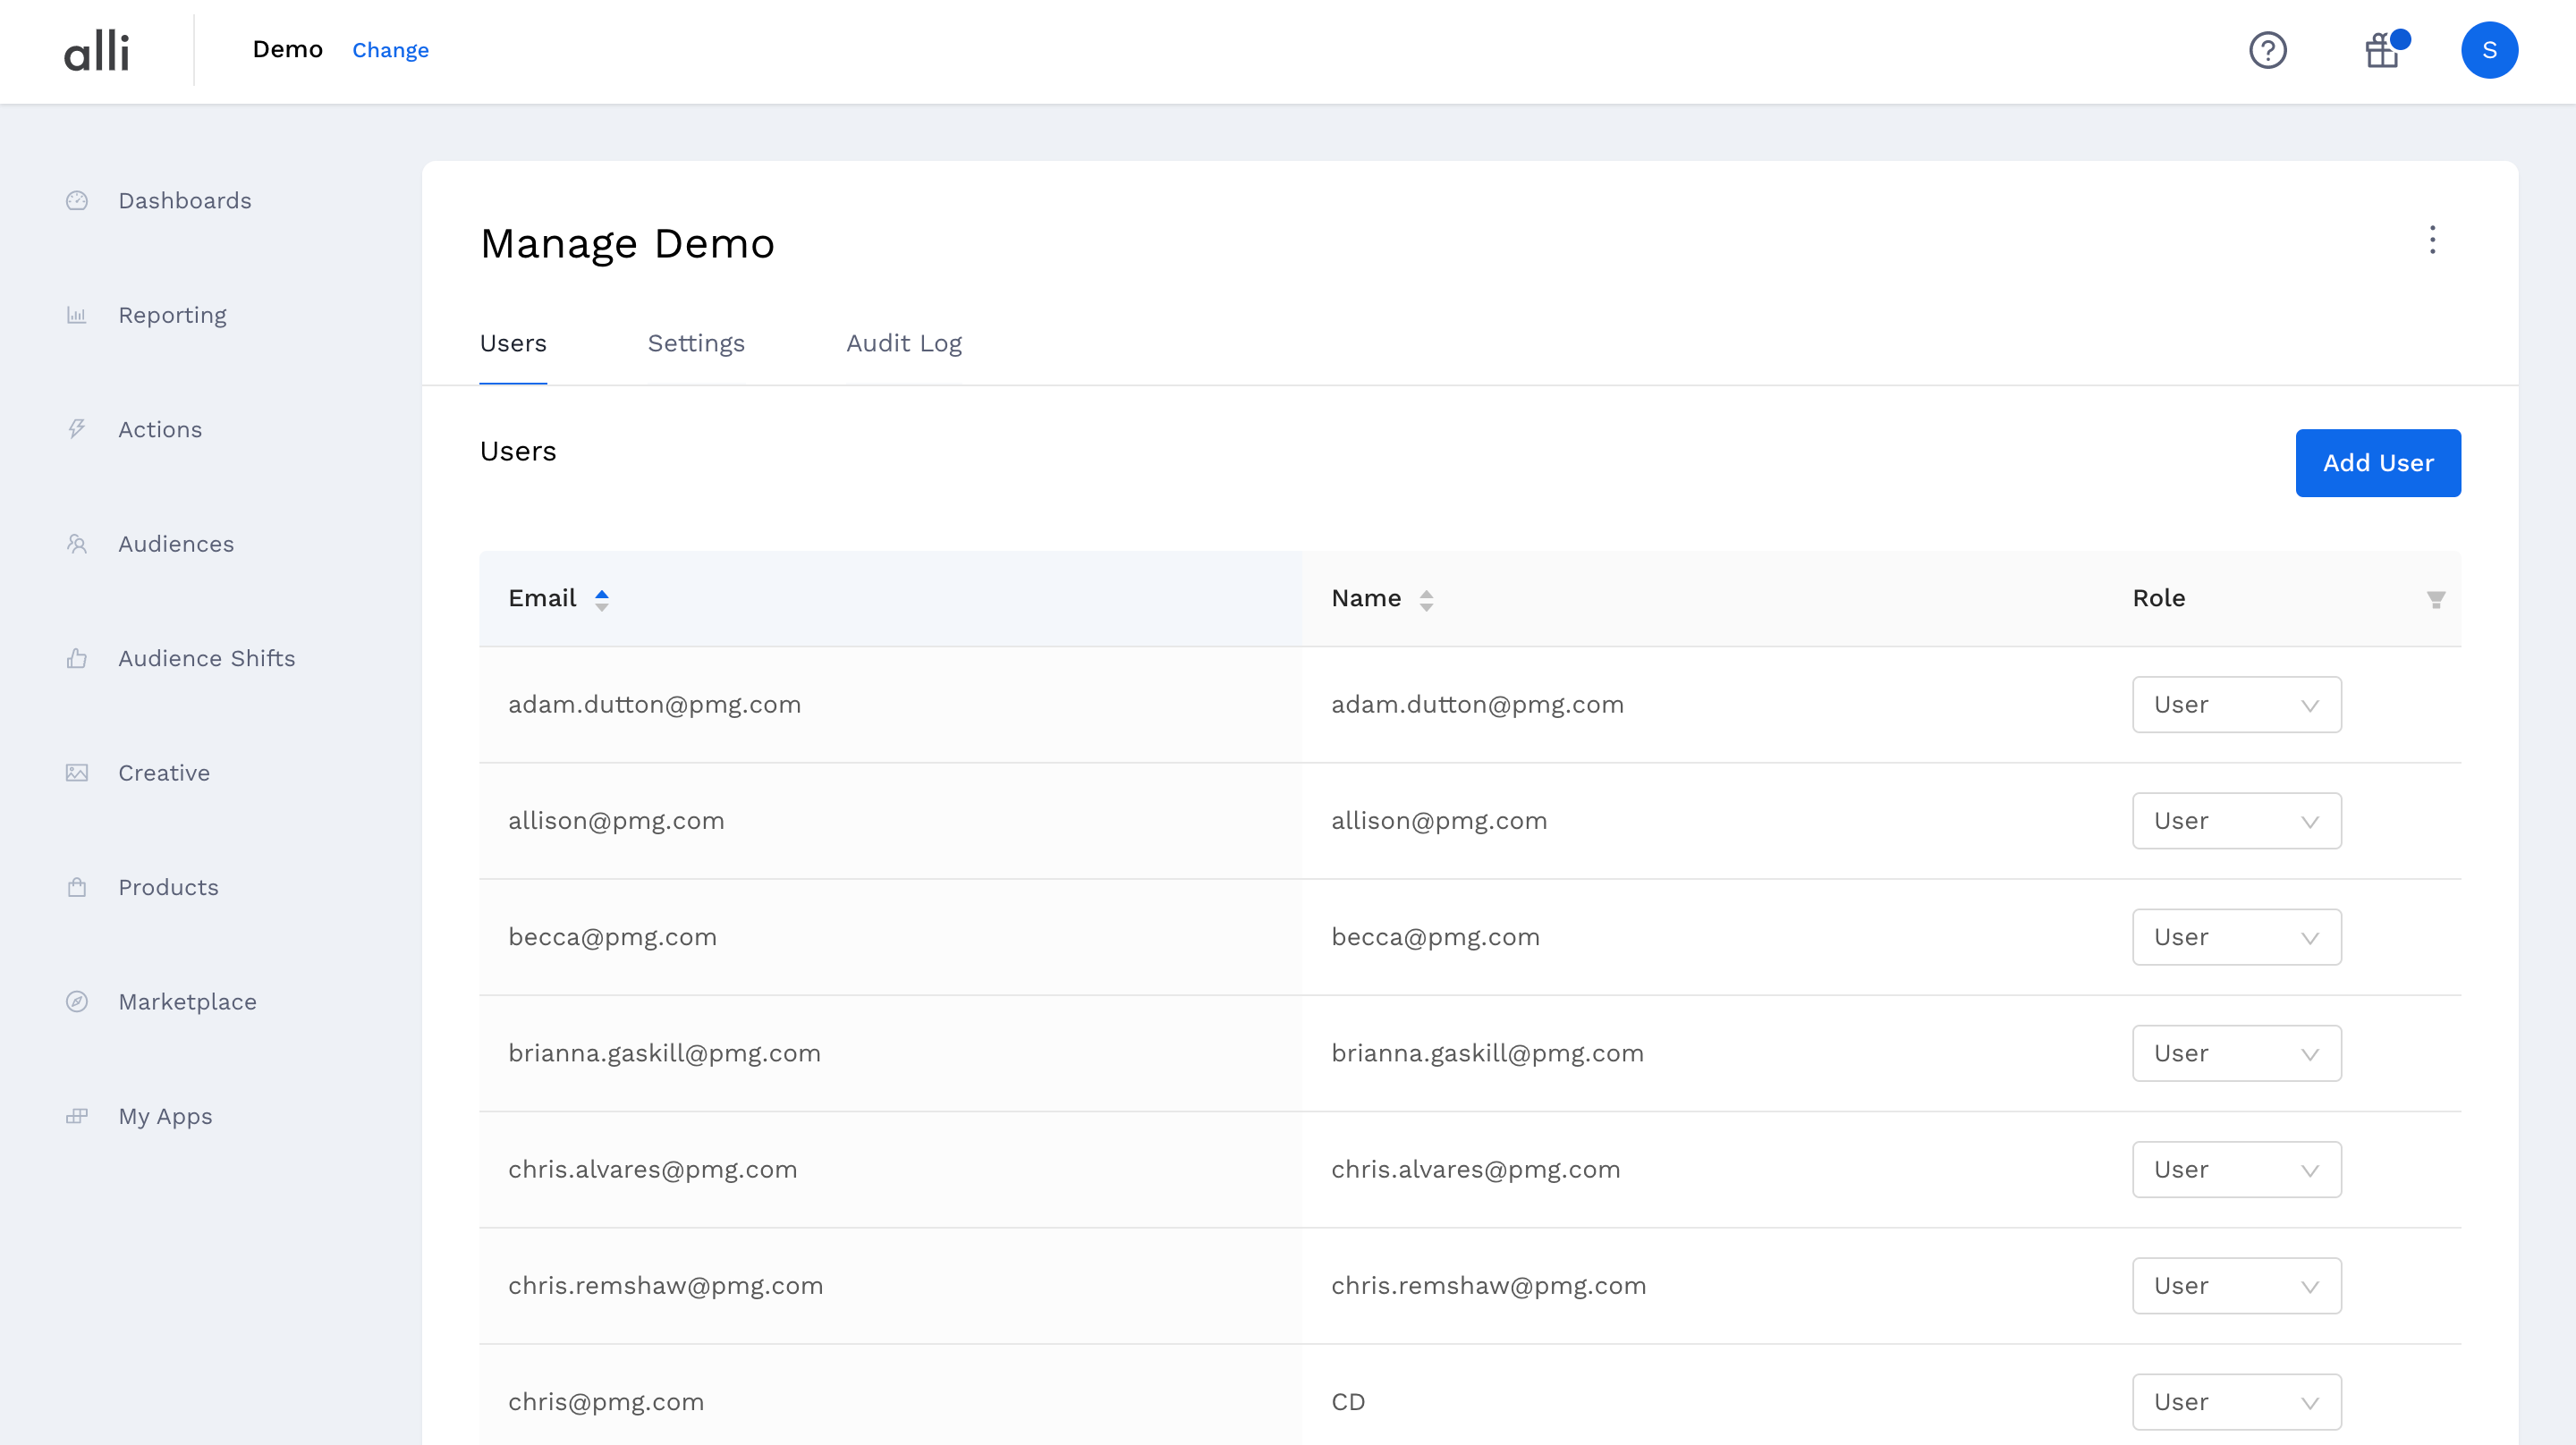Open the help question mark icon
The image size is (2576, 1445).
pos(2267,50)
